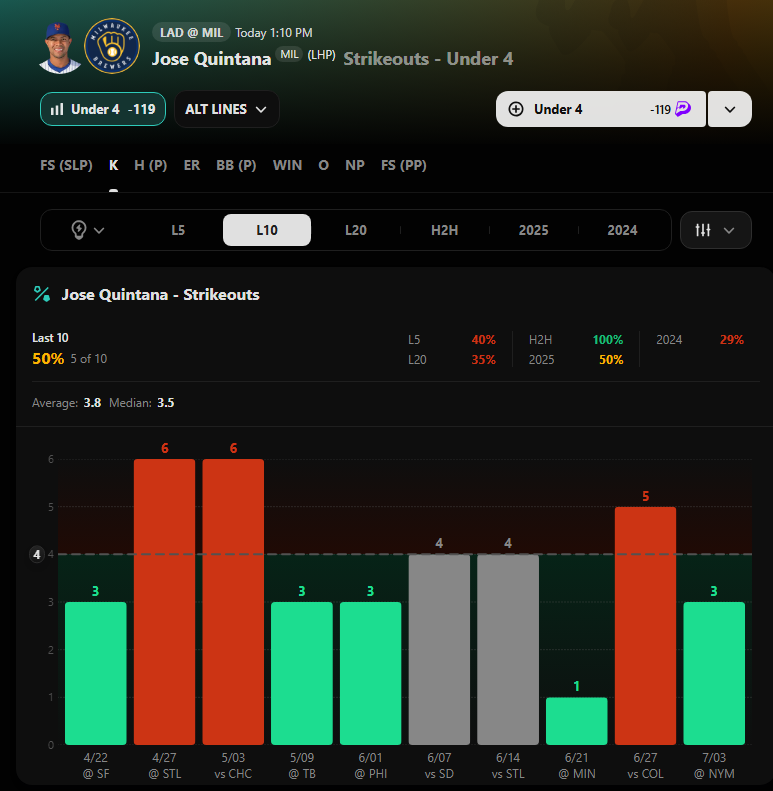Click the 5/03 vs CHC red bar
Screen dimensions: 773x791
[x=233, y=602]
